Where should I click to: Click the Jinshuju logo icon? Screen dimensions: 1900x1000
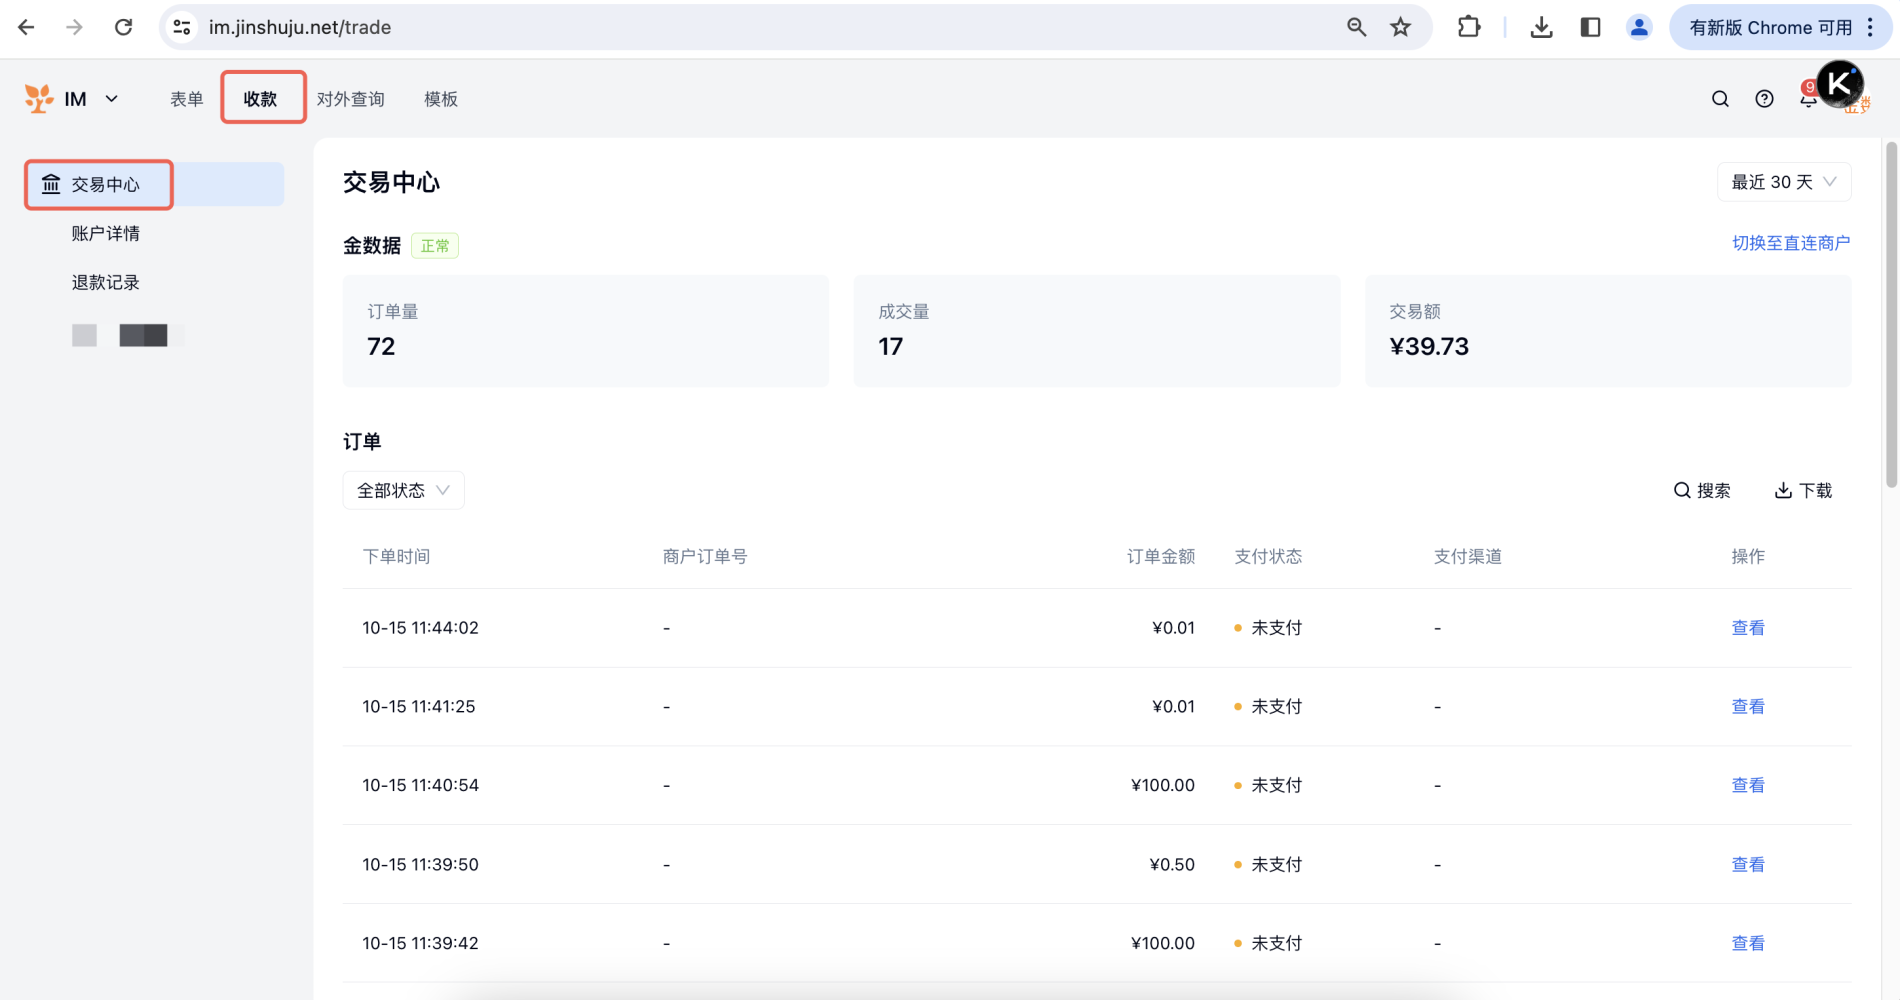coord(39,98)
